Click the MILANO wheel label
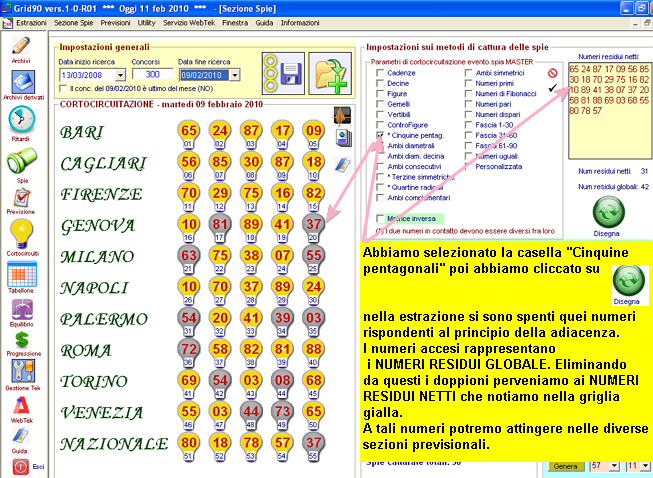This screenshot has width=653, height=478. 97,256
